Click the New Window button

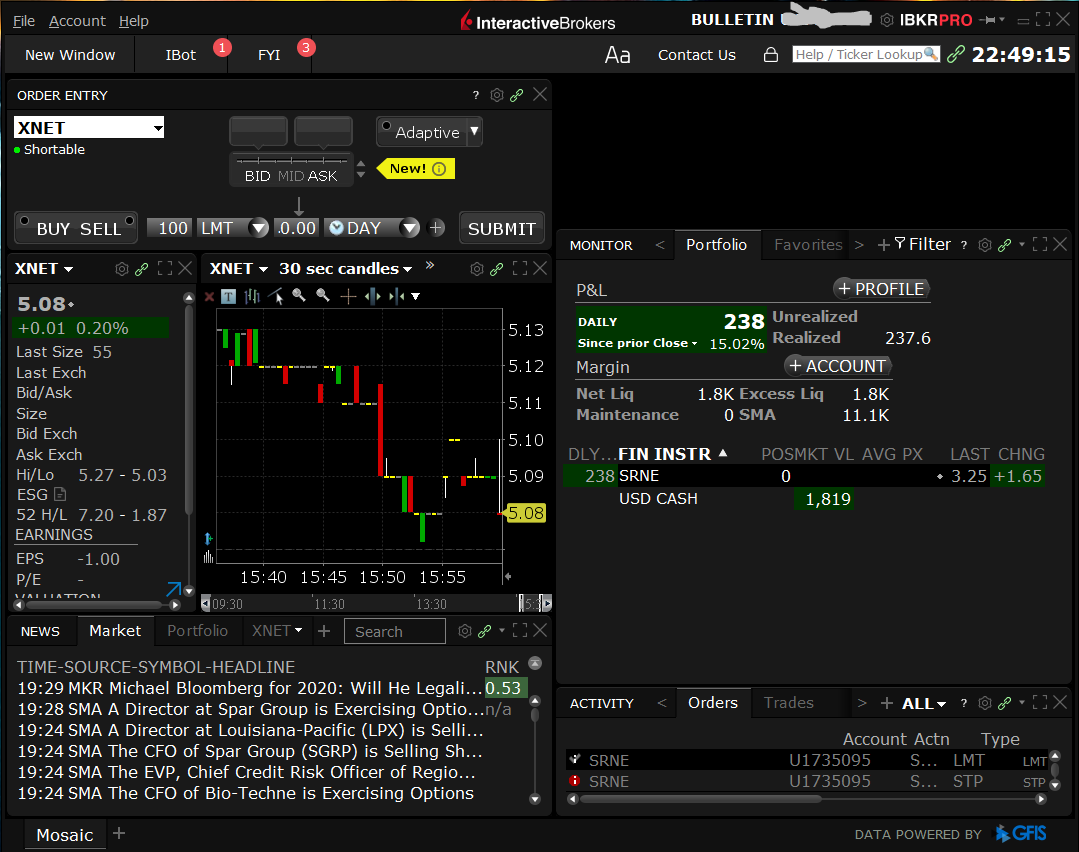click(70, 55)
